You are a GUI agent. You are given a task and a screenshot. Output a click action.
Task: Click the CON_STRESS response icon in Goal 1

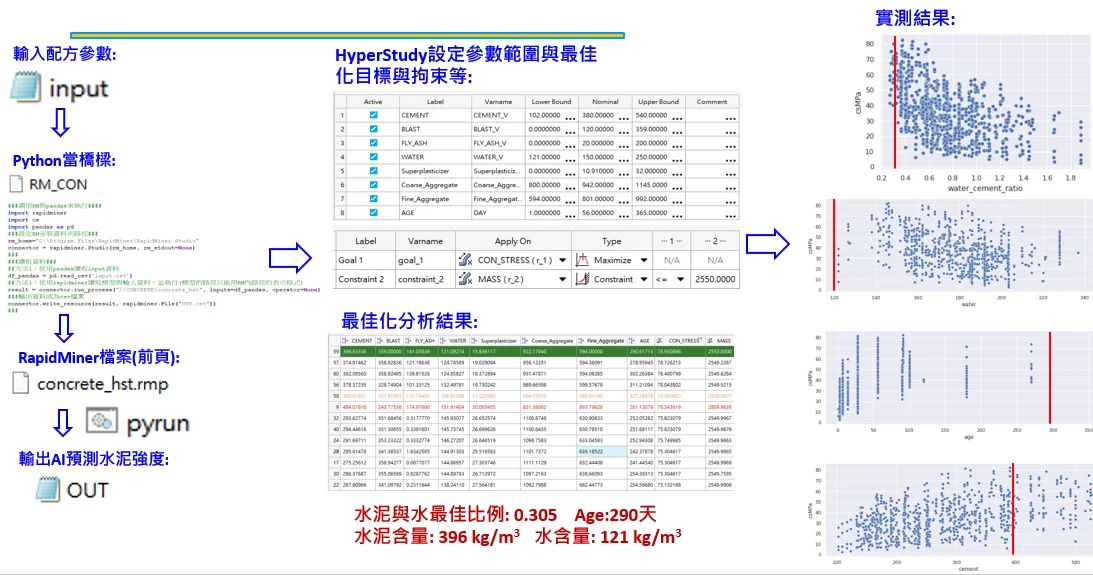(x=464, y=260)
